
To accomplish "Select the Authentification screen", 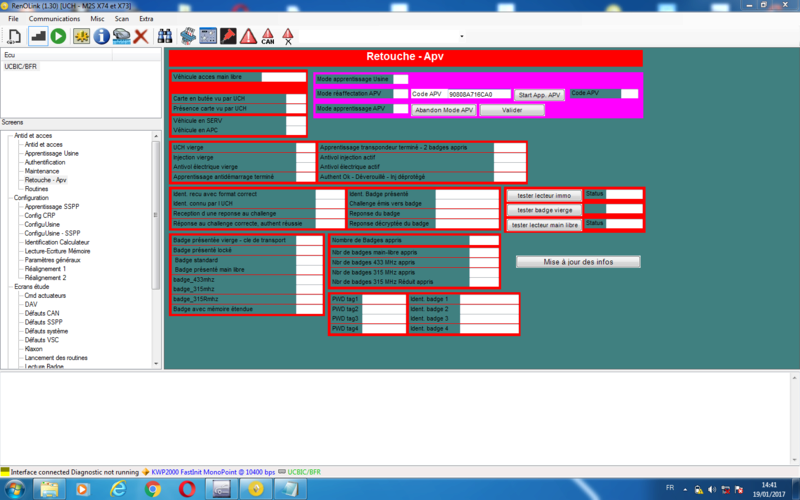I will [x=45, y=162].
